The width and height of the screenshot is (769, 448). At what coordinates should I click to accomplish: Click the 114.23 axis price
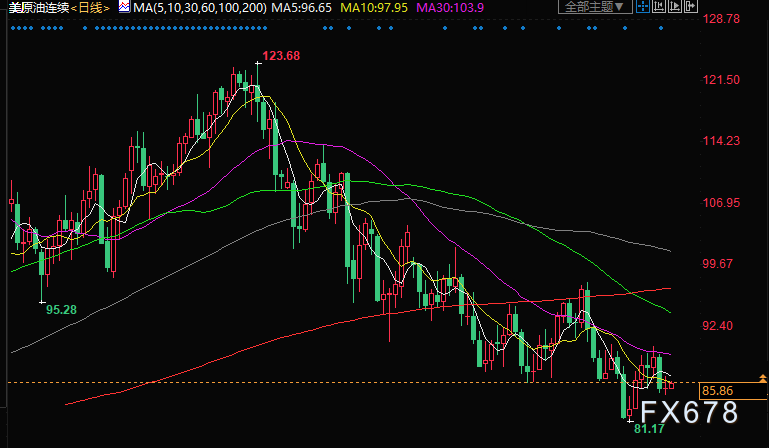pyautogui.click(x=721, y=141)
